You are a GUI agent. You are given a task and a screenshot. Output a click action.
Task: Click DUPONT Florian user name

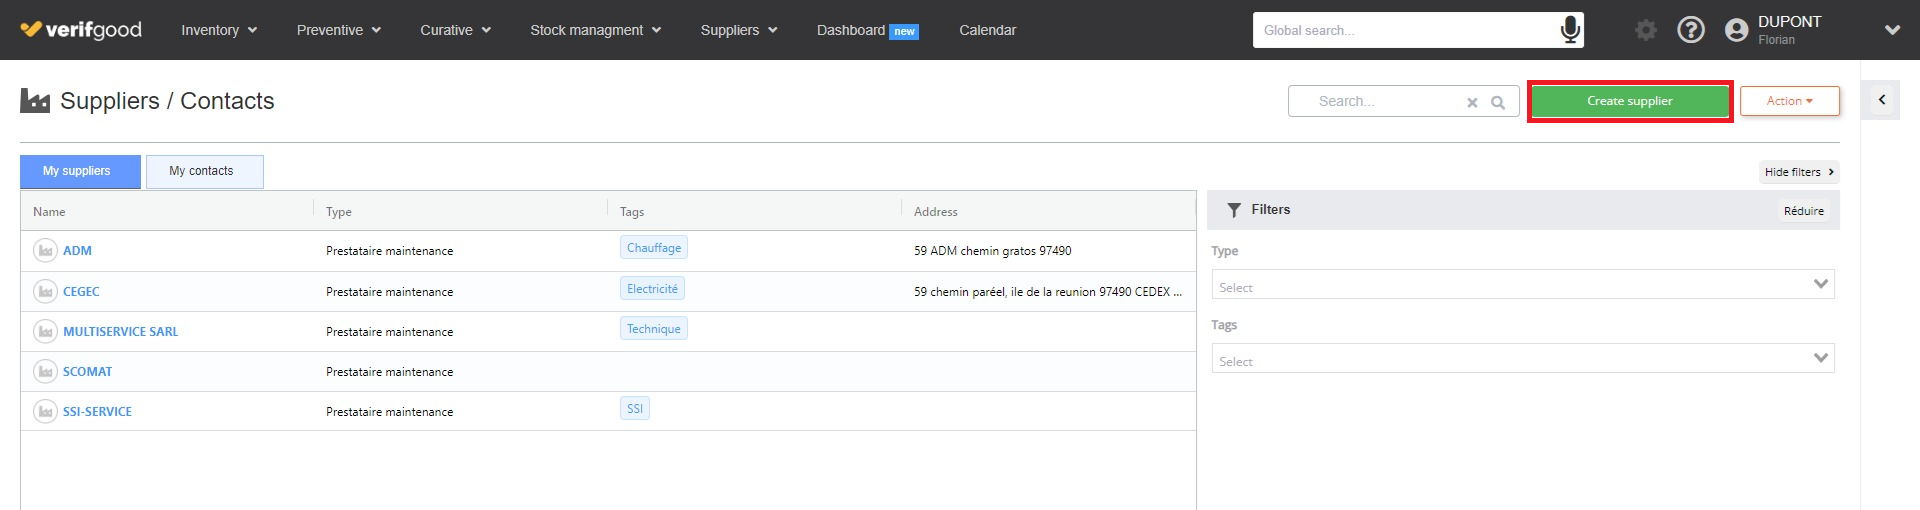tap(1789, 30)
